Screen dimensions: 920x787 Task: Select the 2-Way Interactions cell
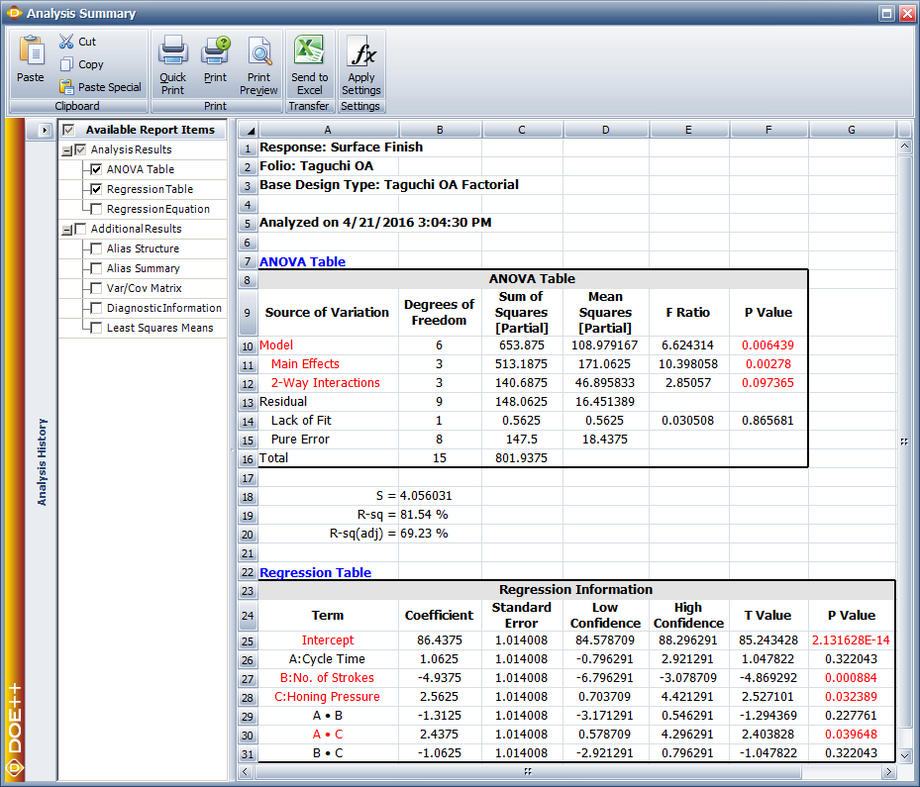[x=329, y=383]
